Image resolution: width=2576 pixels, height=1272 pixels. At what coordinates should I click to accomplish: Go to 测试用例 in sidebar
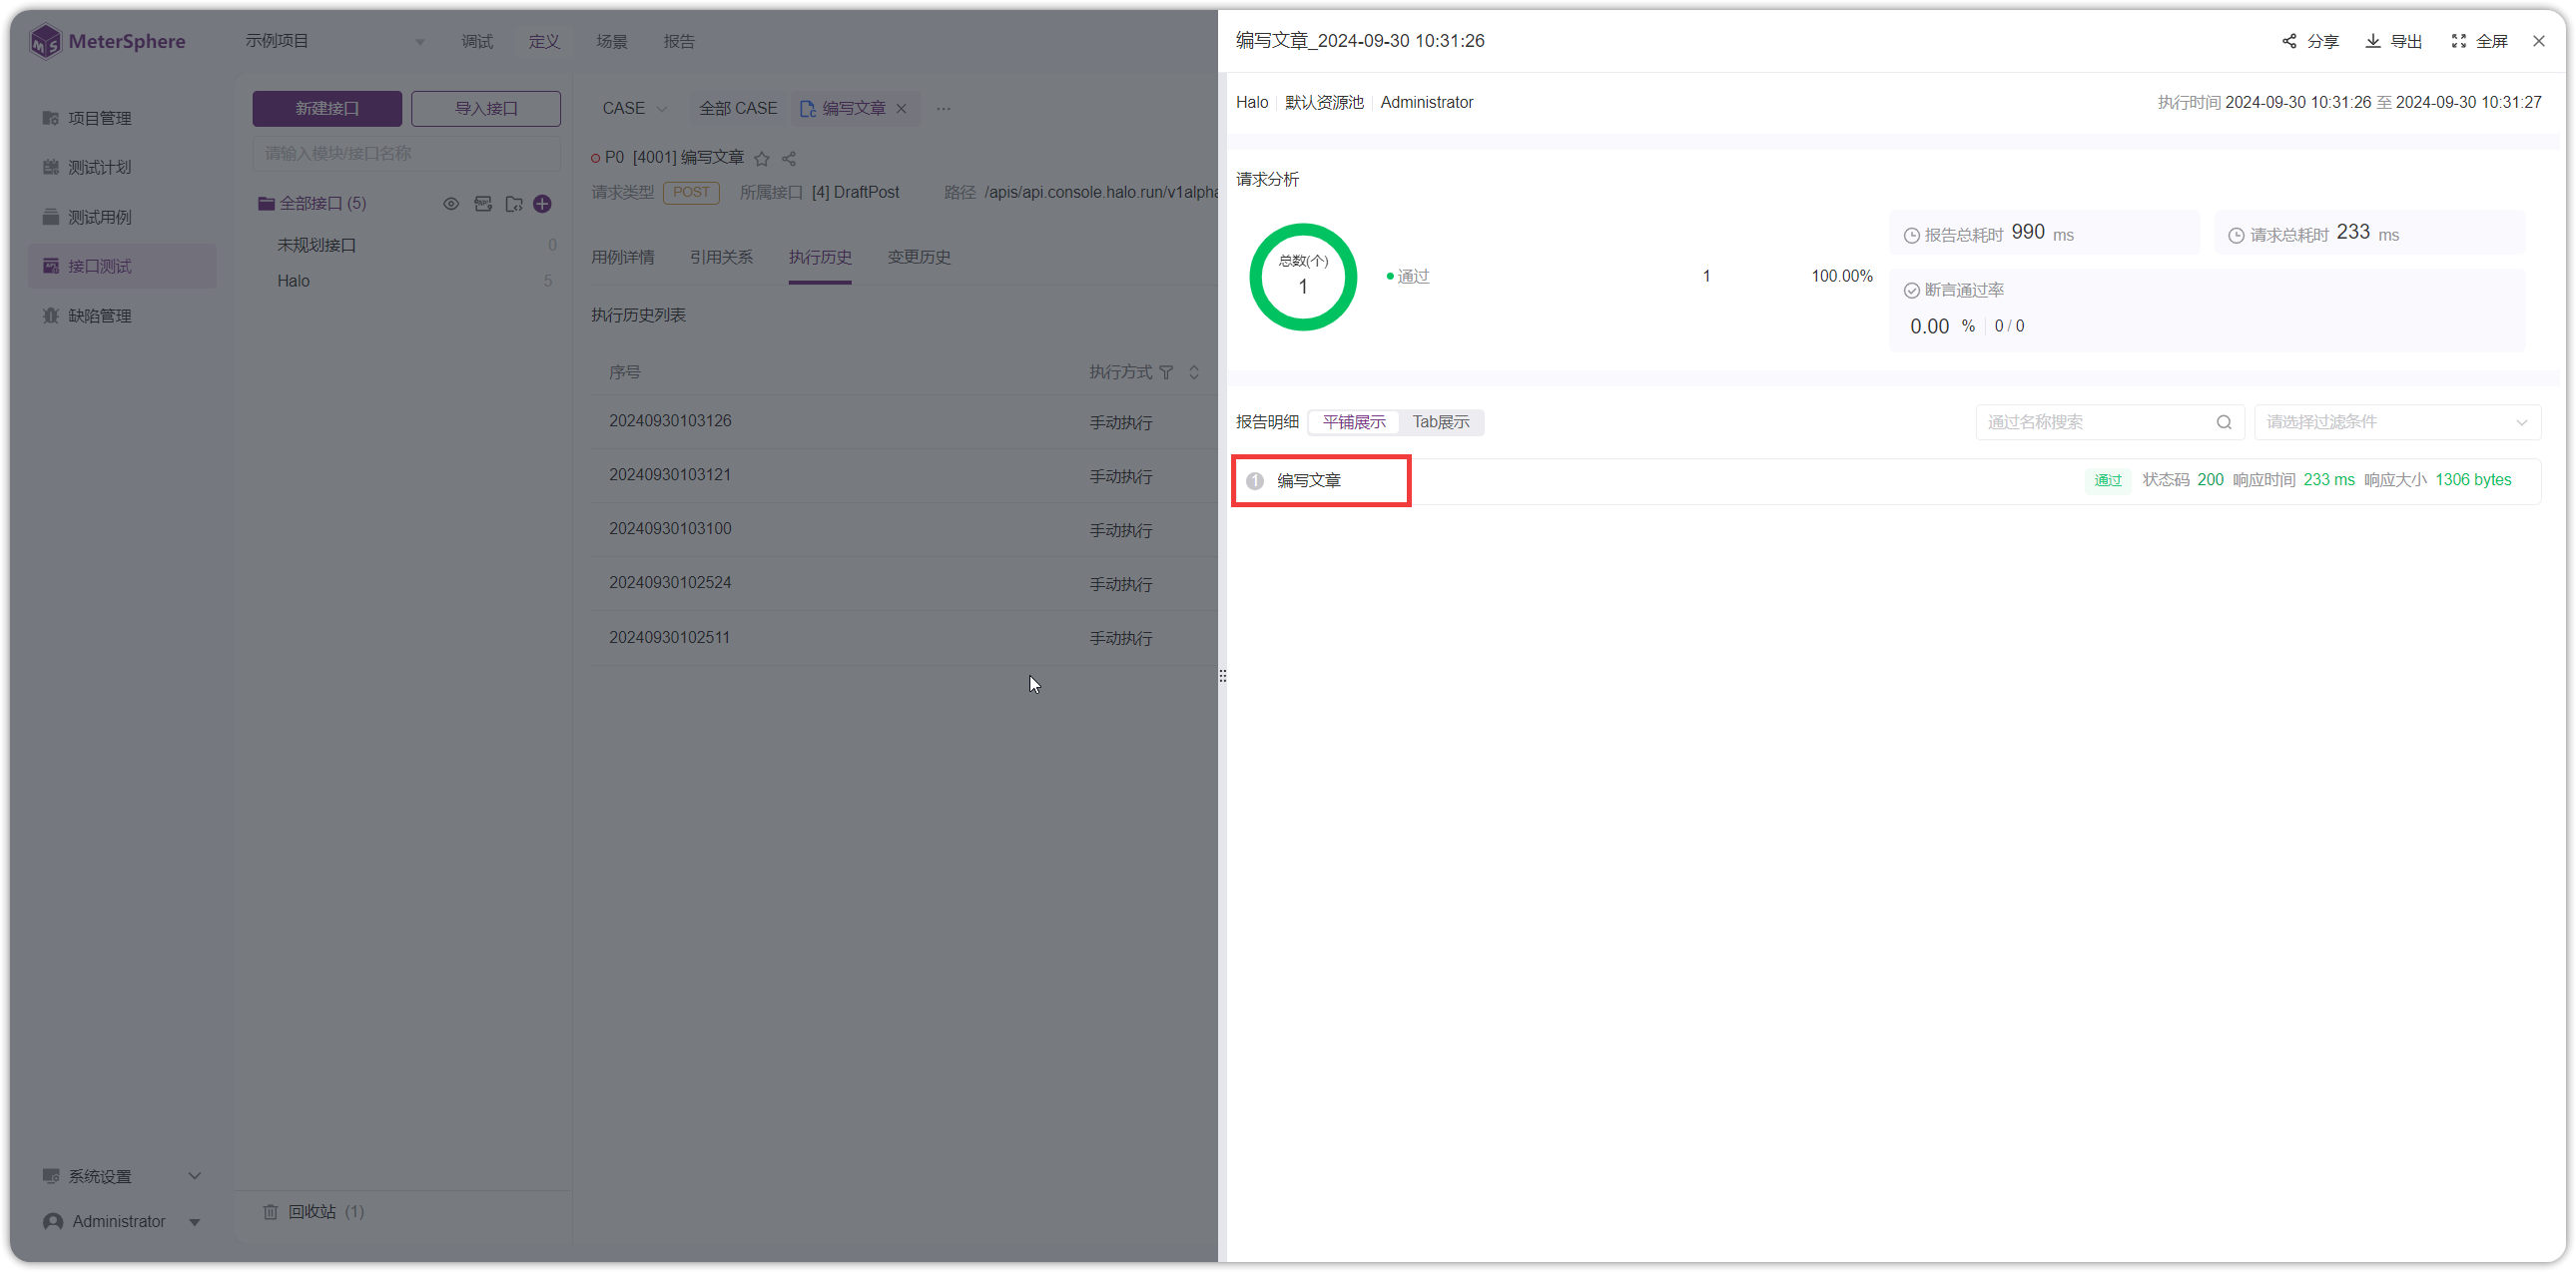[122, 217]
